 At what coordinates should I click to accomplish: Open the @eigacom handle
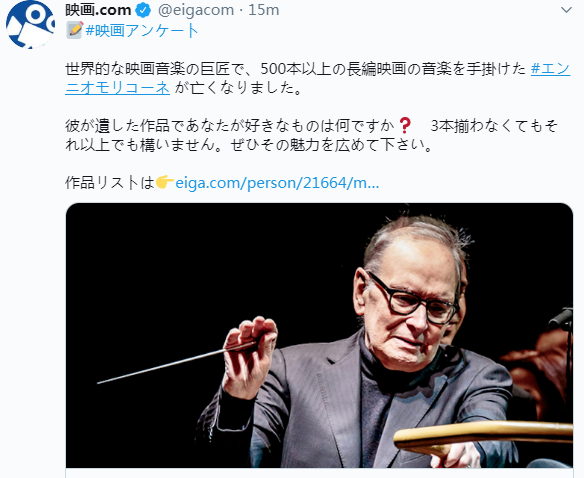point(196,10)
